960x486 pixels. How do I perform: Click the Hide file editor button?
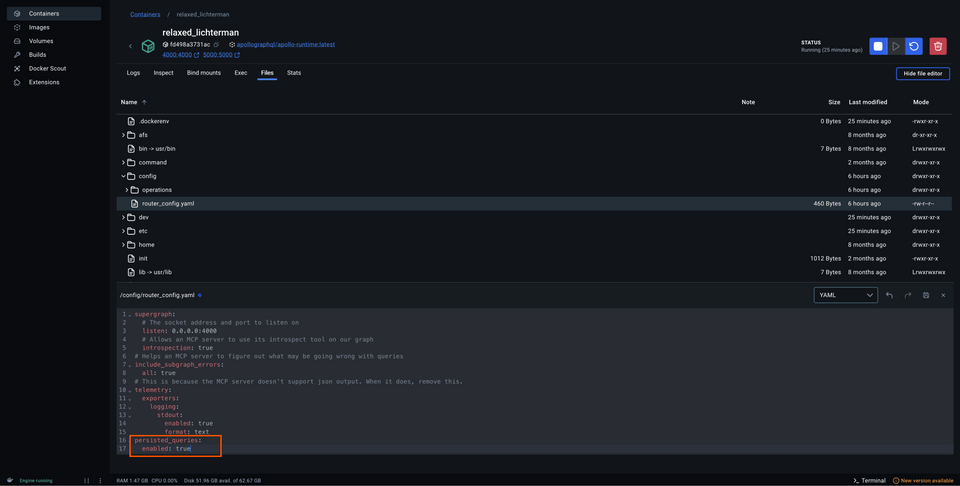click(x=922, y=74)
